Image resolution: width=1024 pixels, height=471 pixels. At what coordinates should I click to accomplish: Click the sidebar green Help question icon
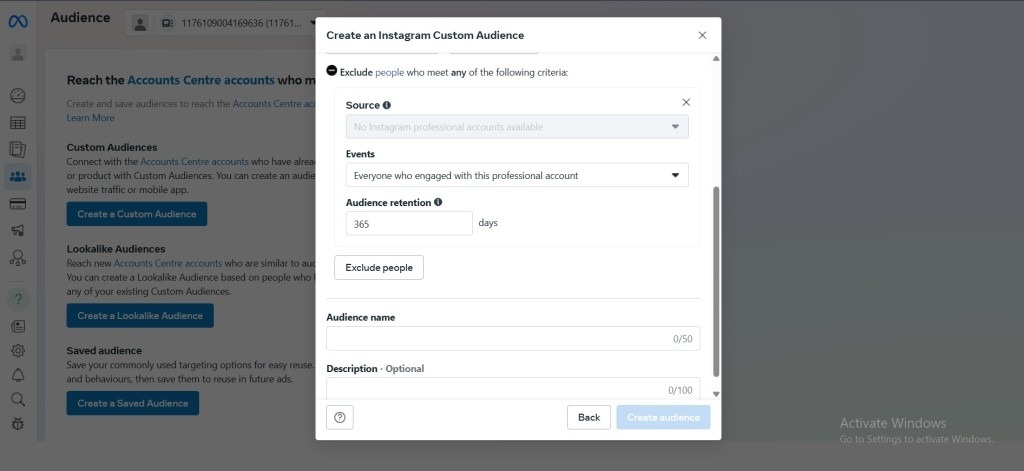tap(18, 298)
